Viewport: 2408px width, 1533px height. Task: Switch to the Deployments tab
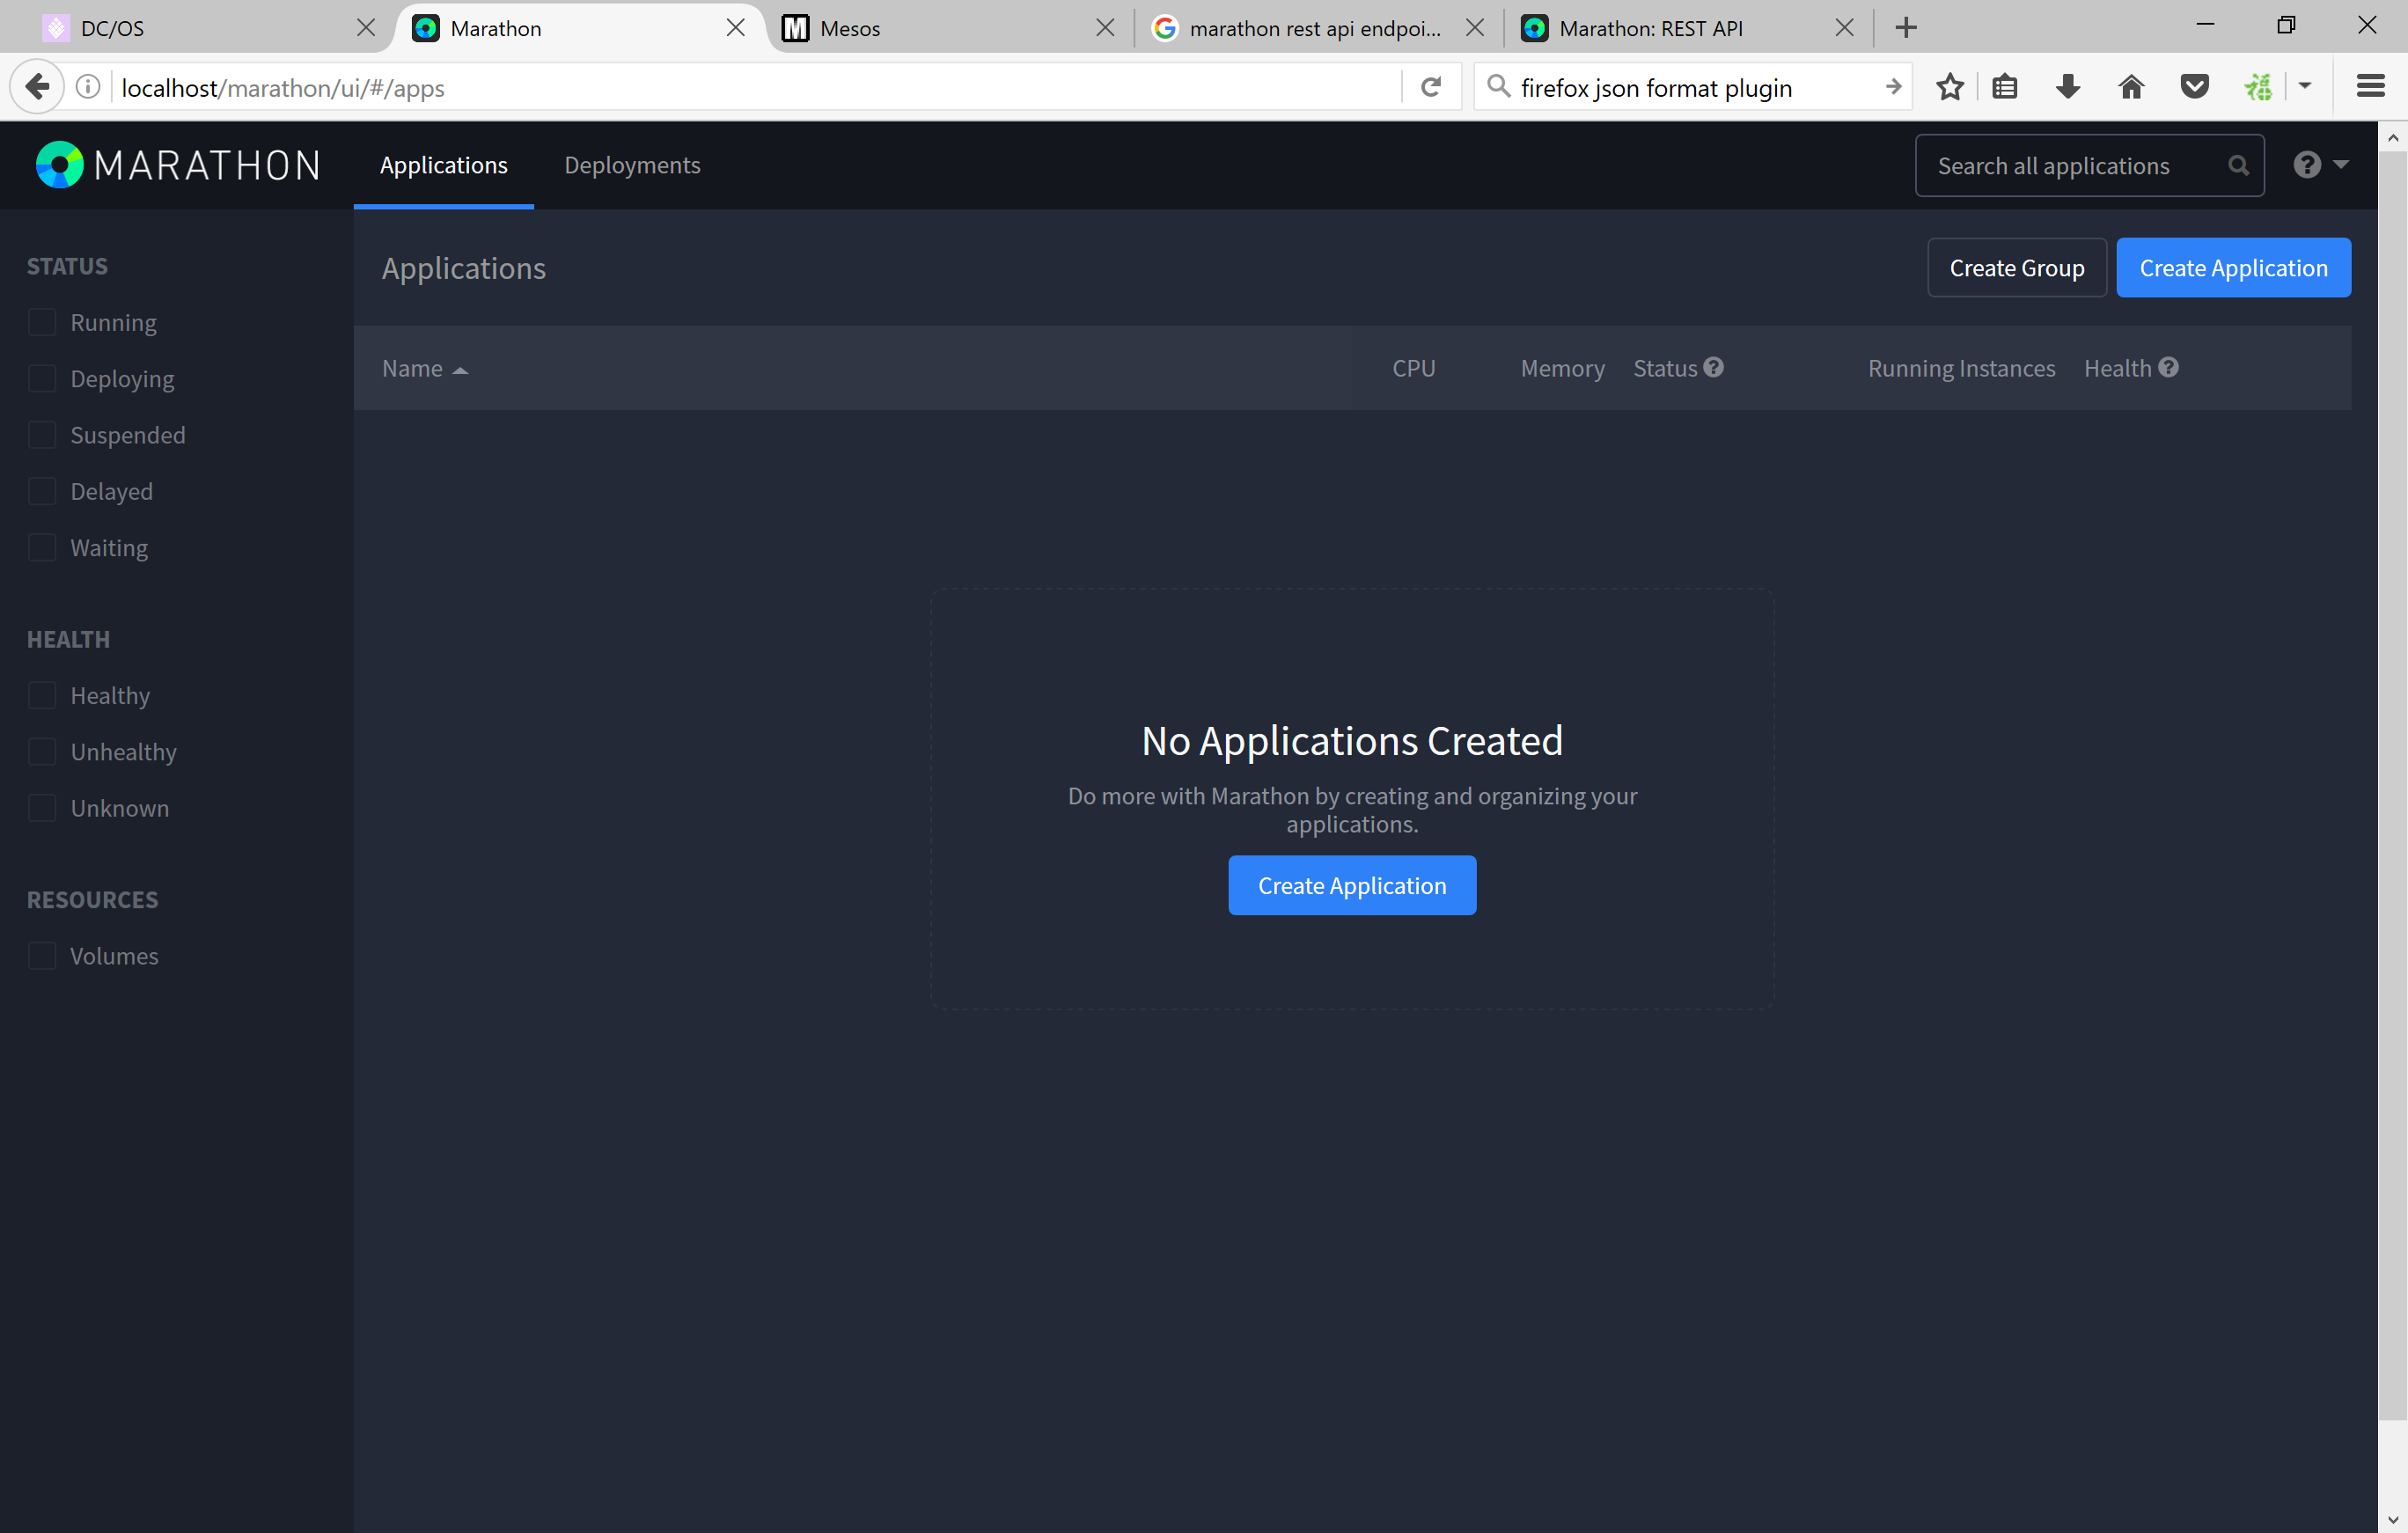point(632,165)
